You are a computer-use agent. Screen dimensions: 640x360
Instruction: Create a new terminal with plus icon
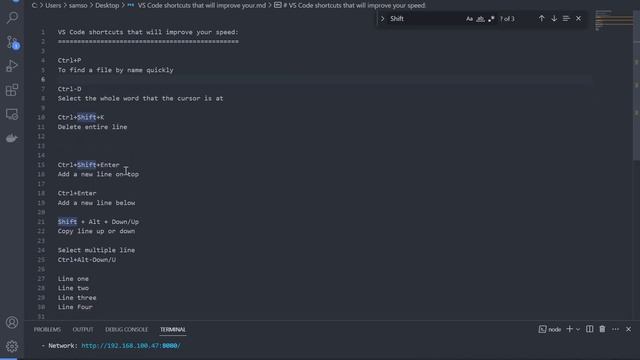coord(569,329)
